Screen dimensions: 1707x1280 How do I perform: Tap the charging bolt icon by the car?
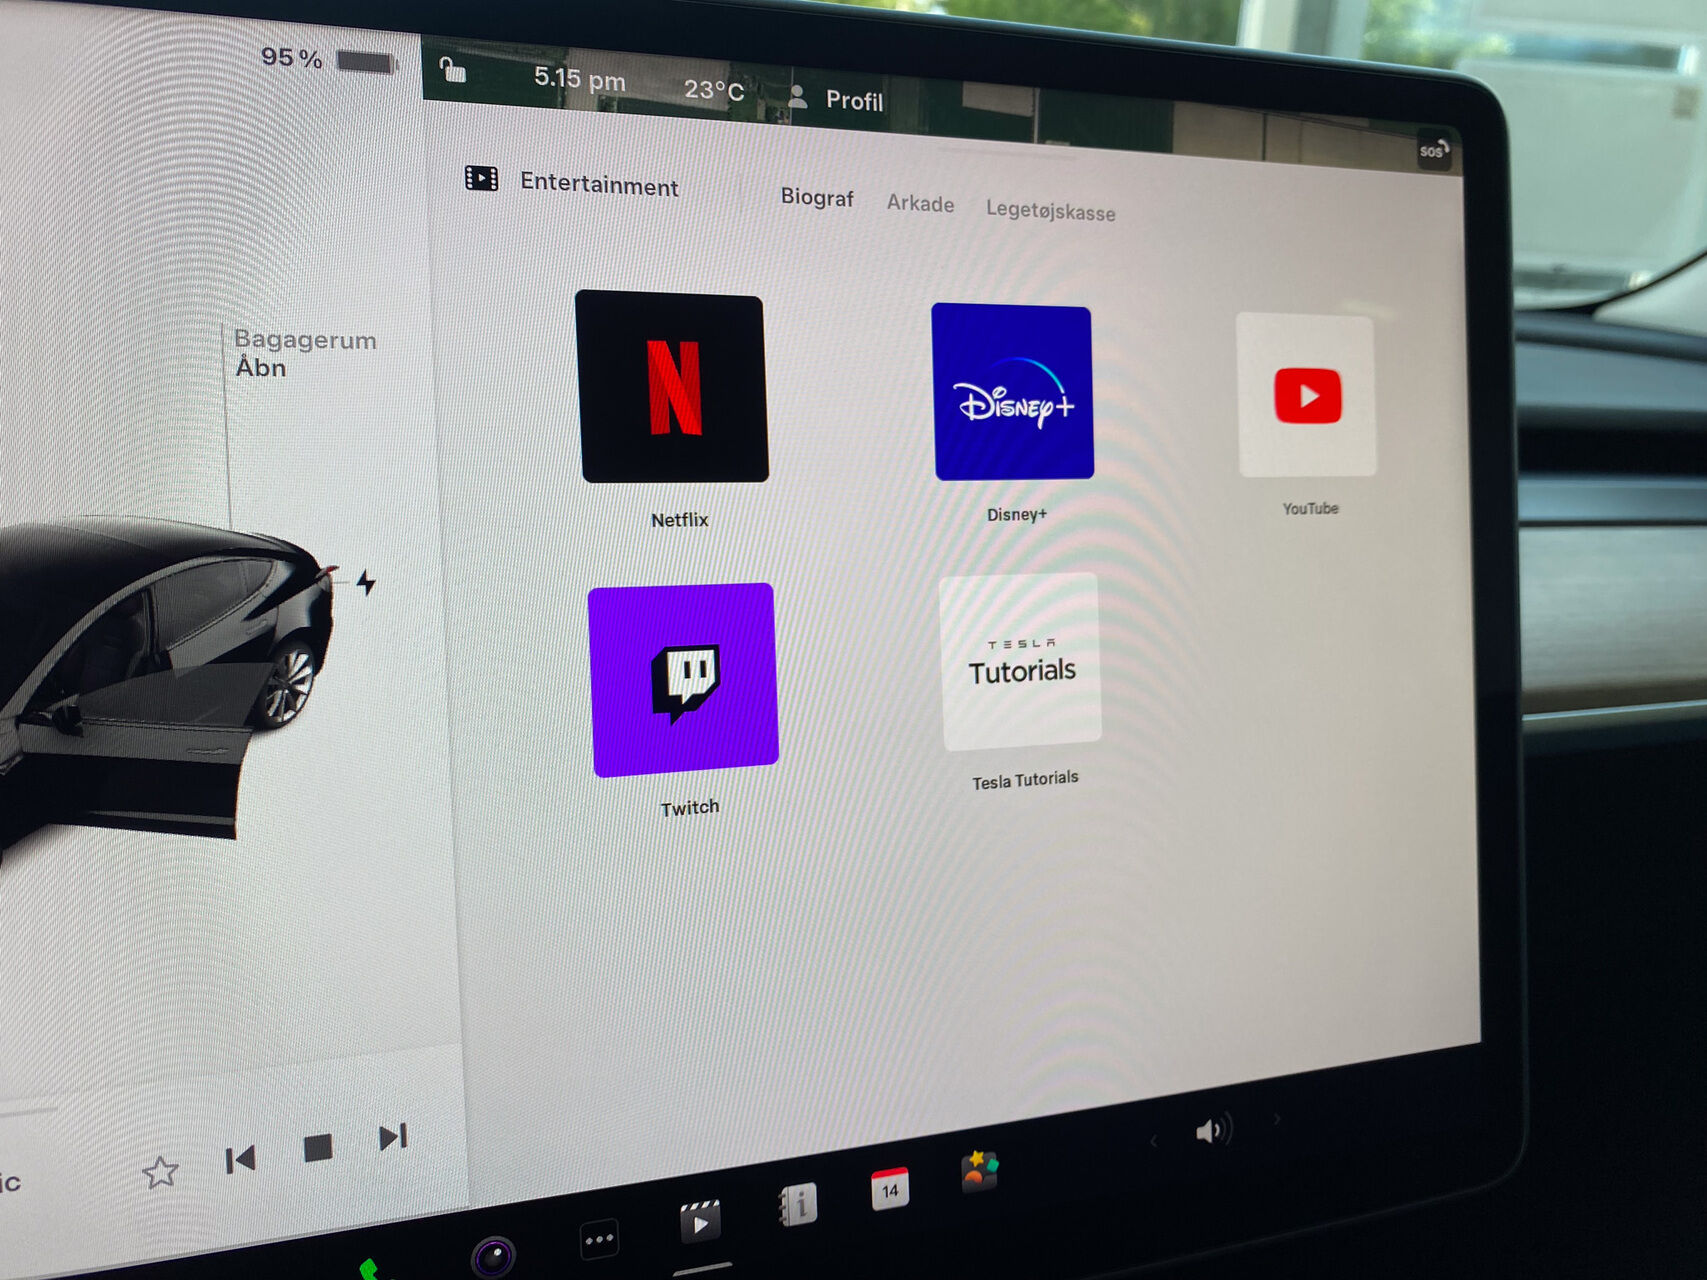(x=366, y=582)
